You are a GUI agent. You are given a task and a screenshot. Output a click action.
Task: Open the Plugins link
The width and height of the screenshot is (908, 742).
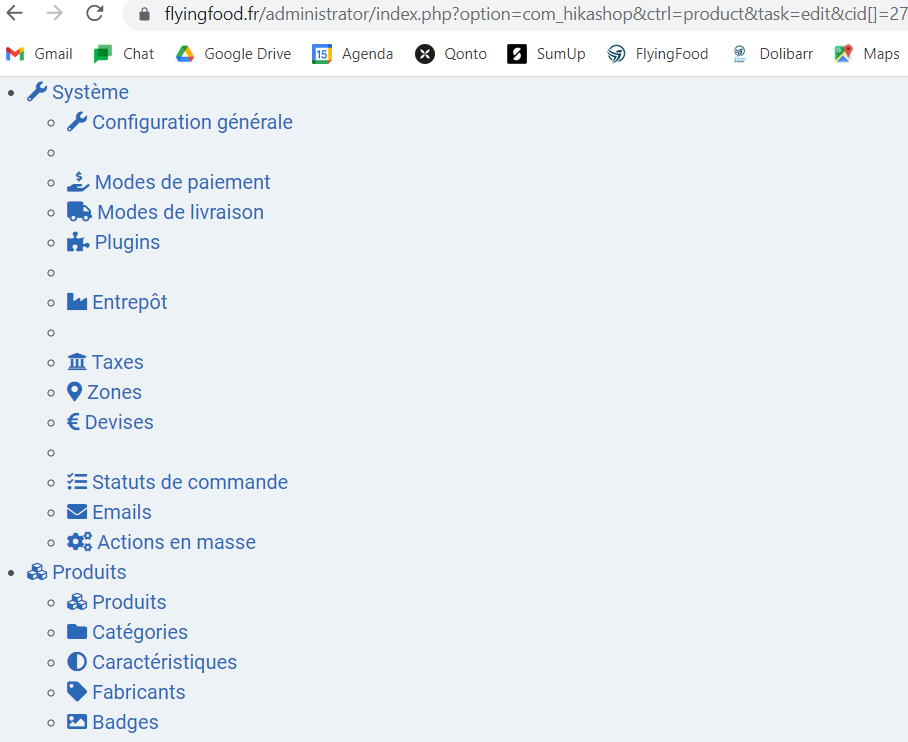[x=127, y=242]
